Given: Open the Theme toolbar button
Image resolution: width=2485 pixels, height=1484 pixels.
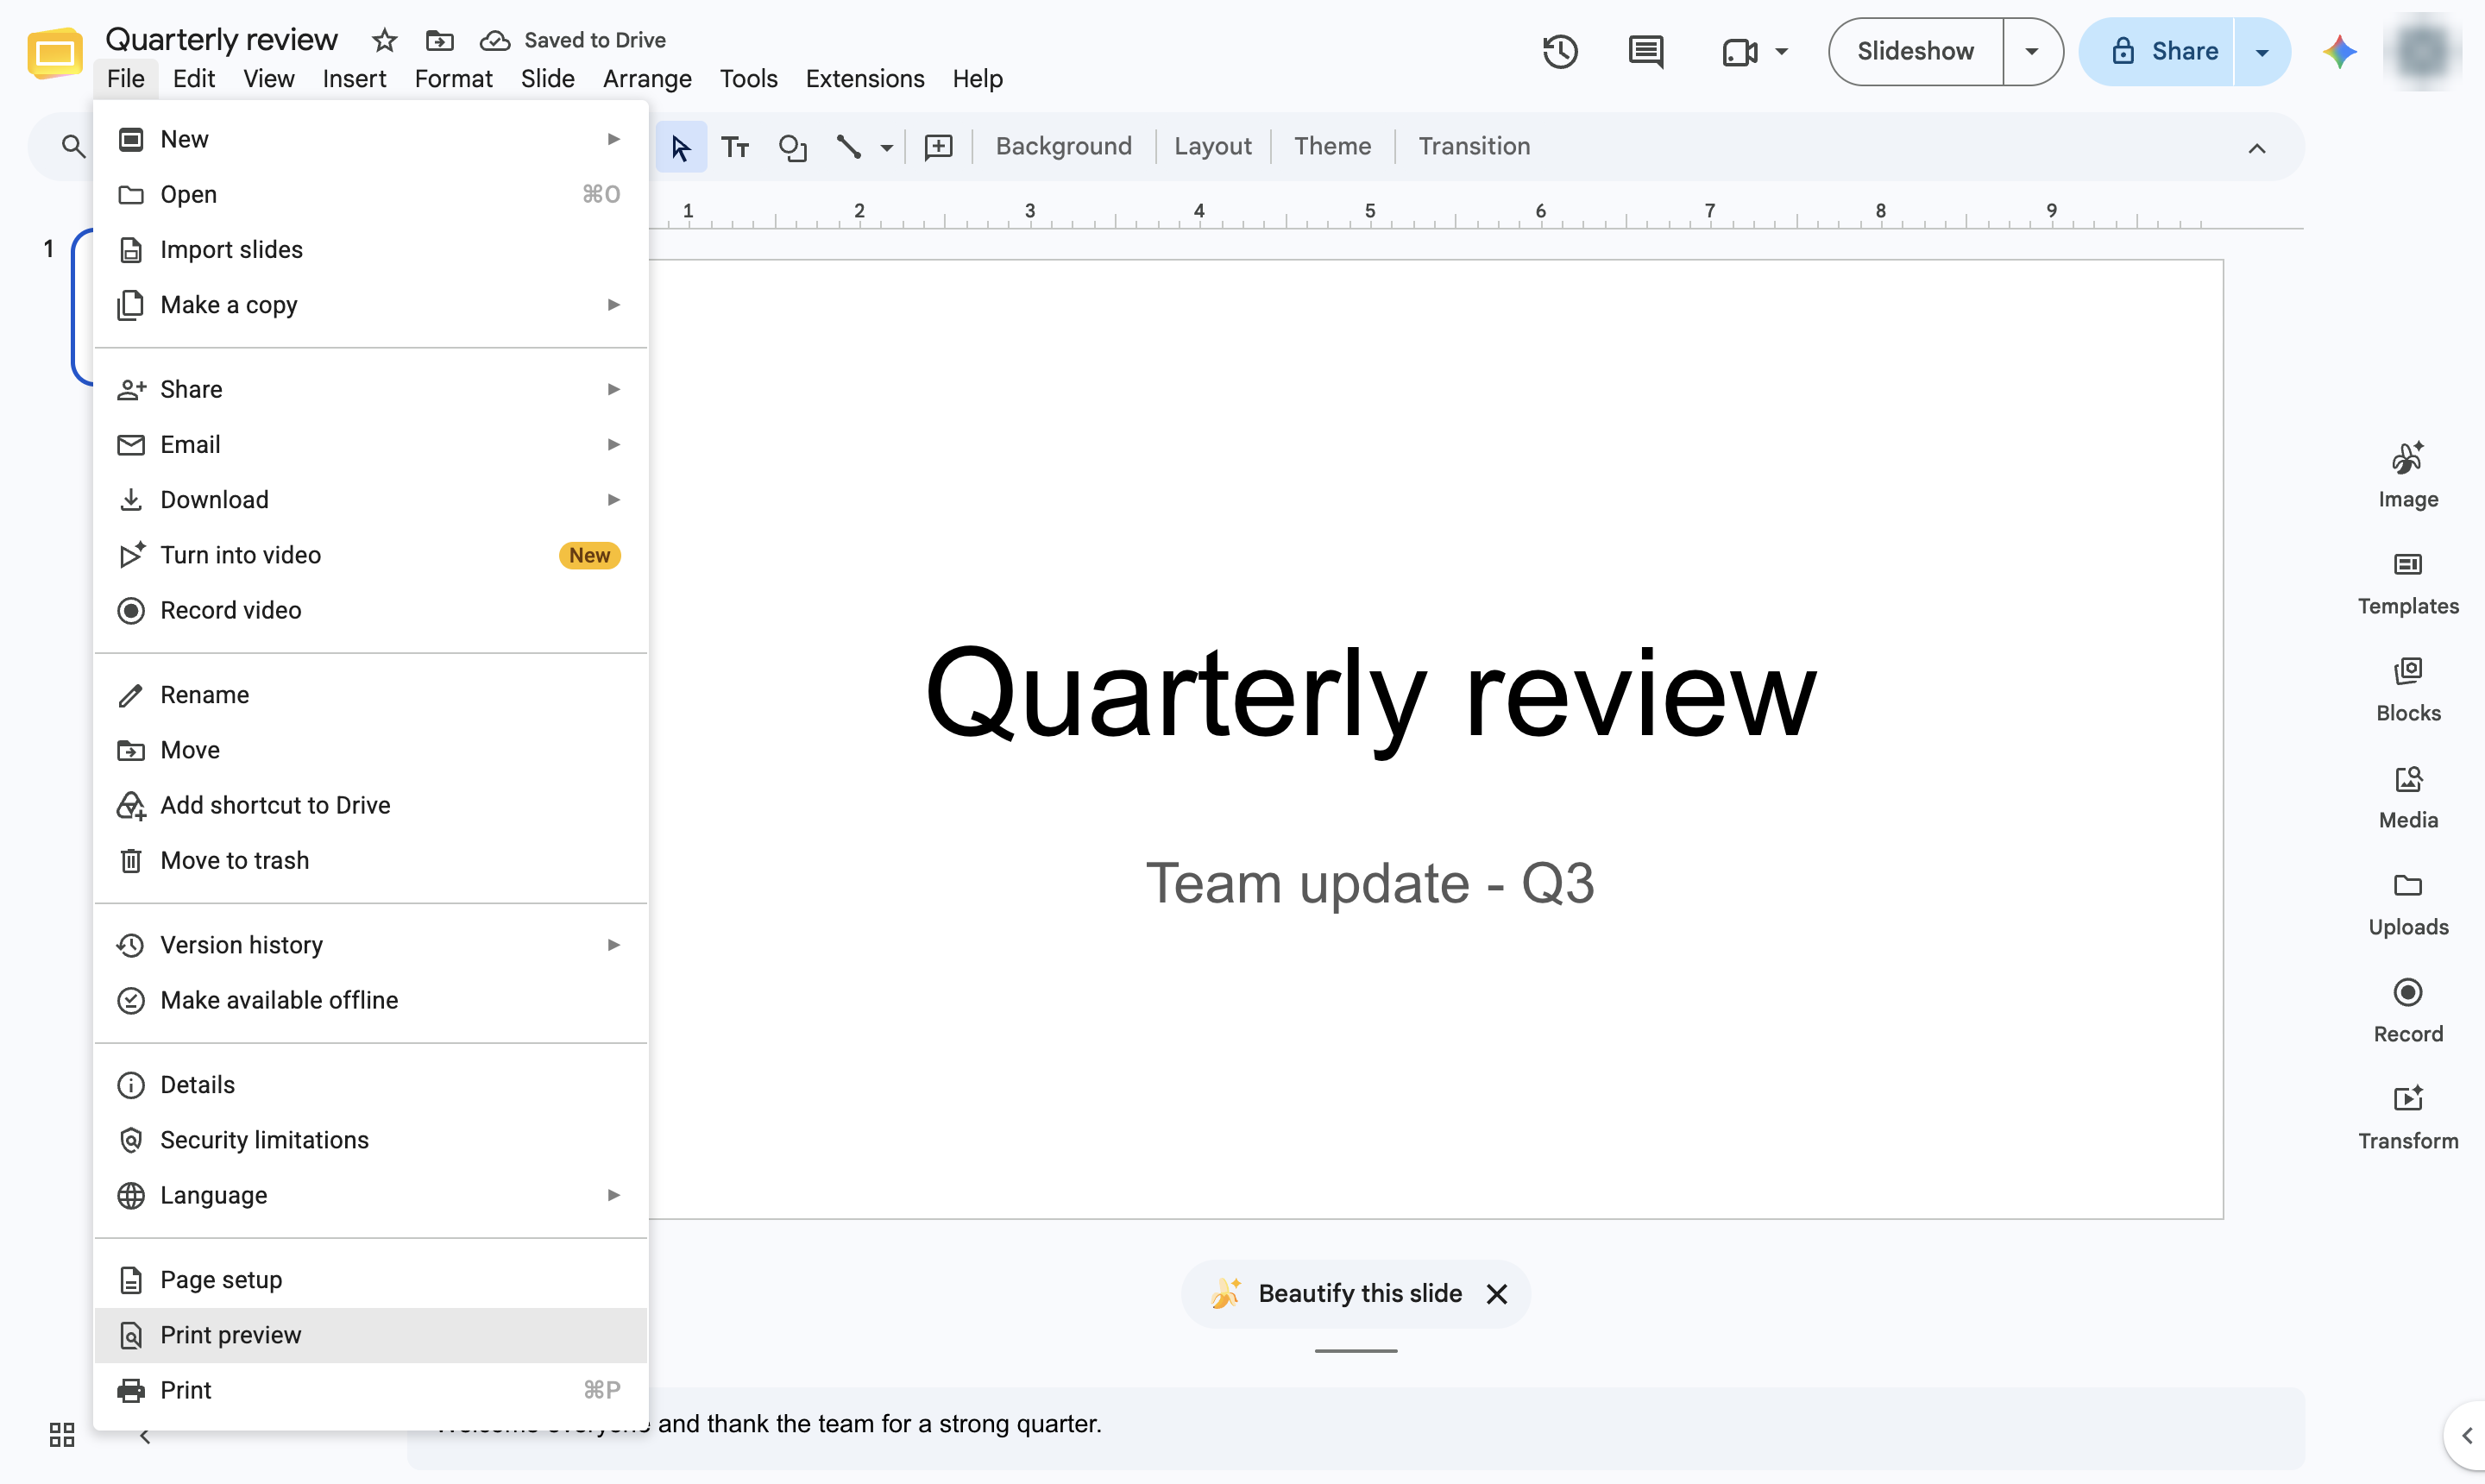Looking at the screenshot, I should point(1332,147).
